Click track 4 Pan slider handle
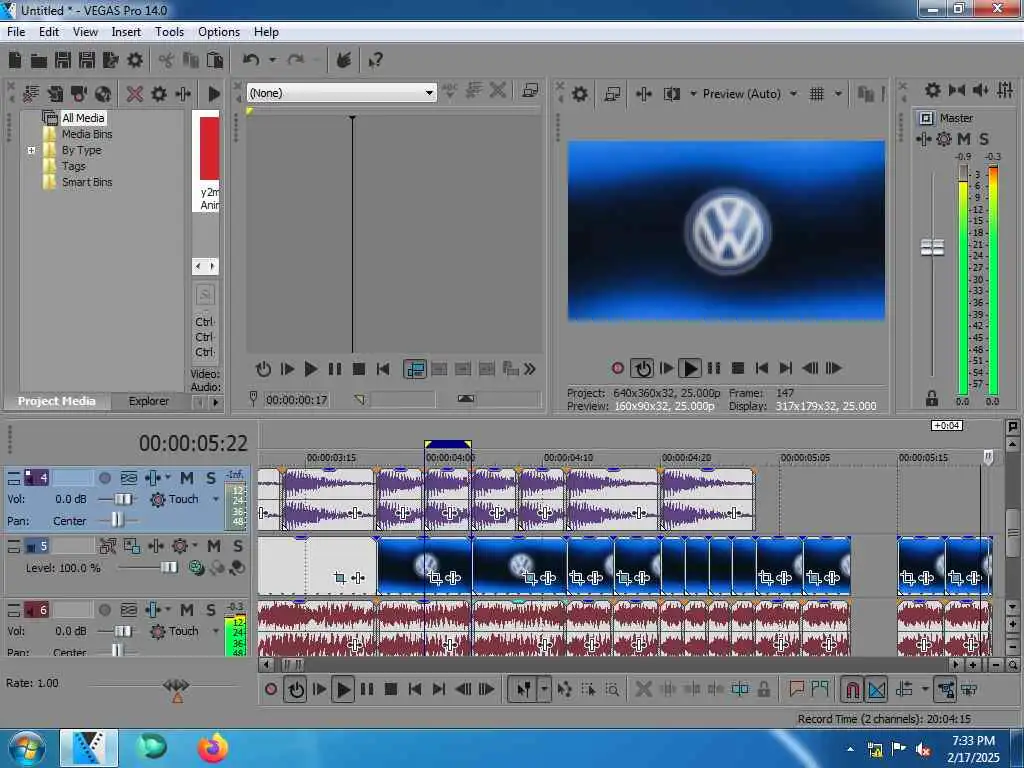Screen dimensions: 1024x768 (117, 520)
